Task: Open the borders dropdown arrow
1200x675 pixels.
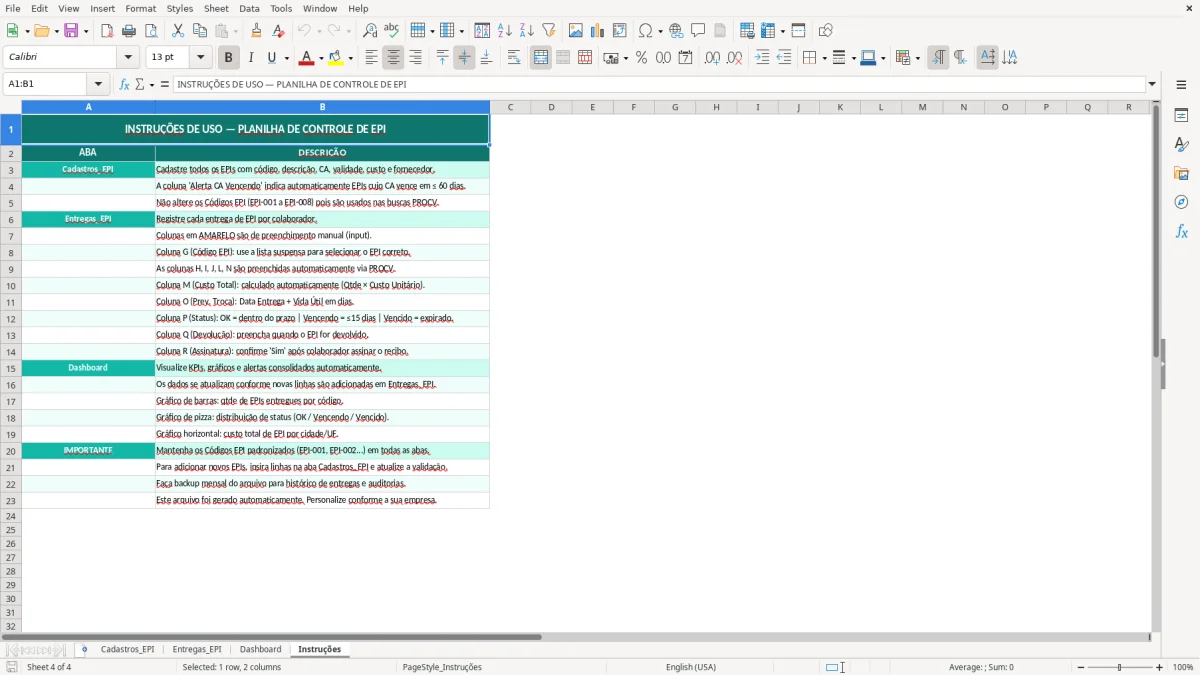Action: pyautogui.click(x=824, y=57)
